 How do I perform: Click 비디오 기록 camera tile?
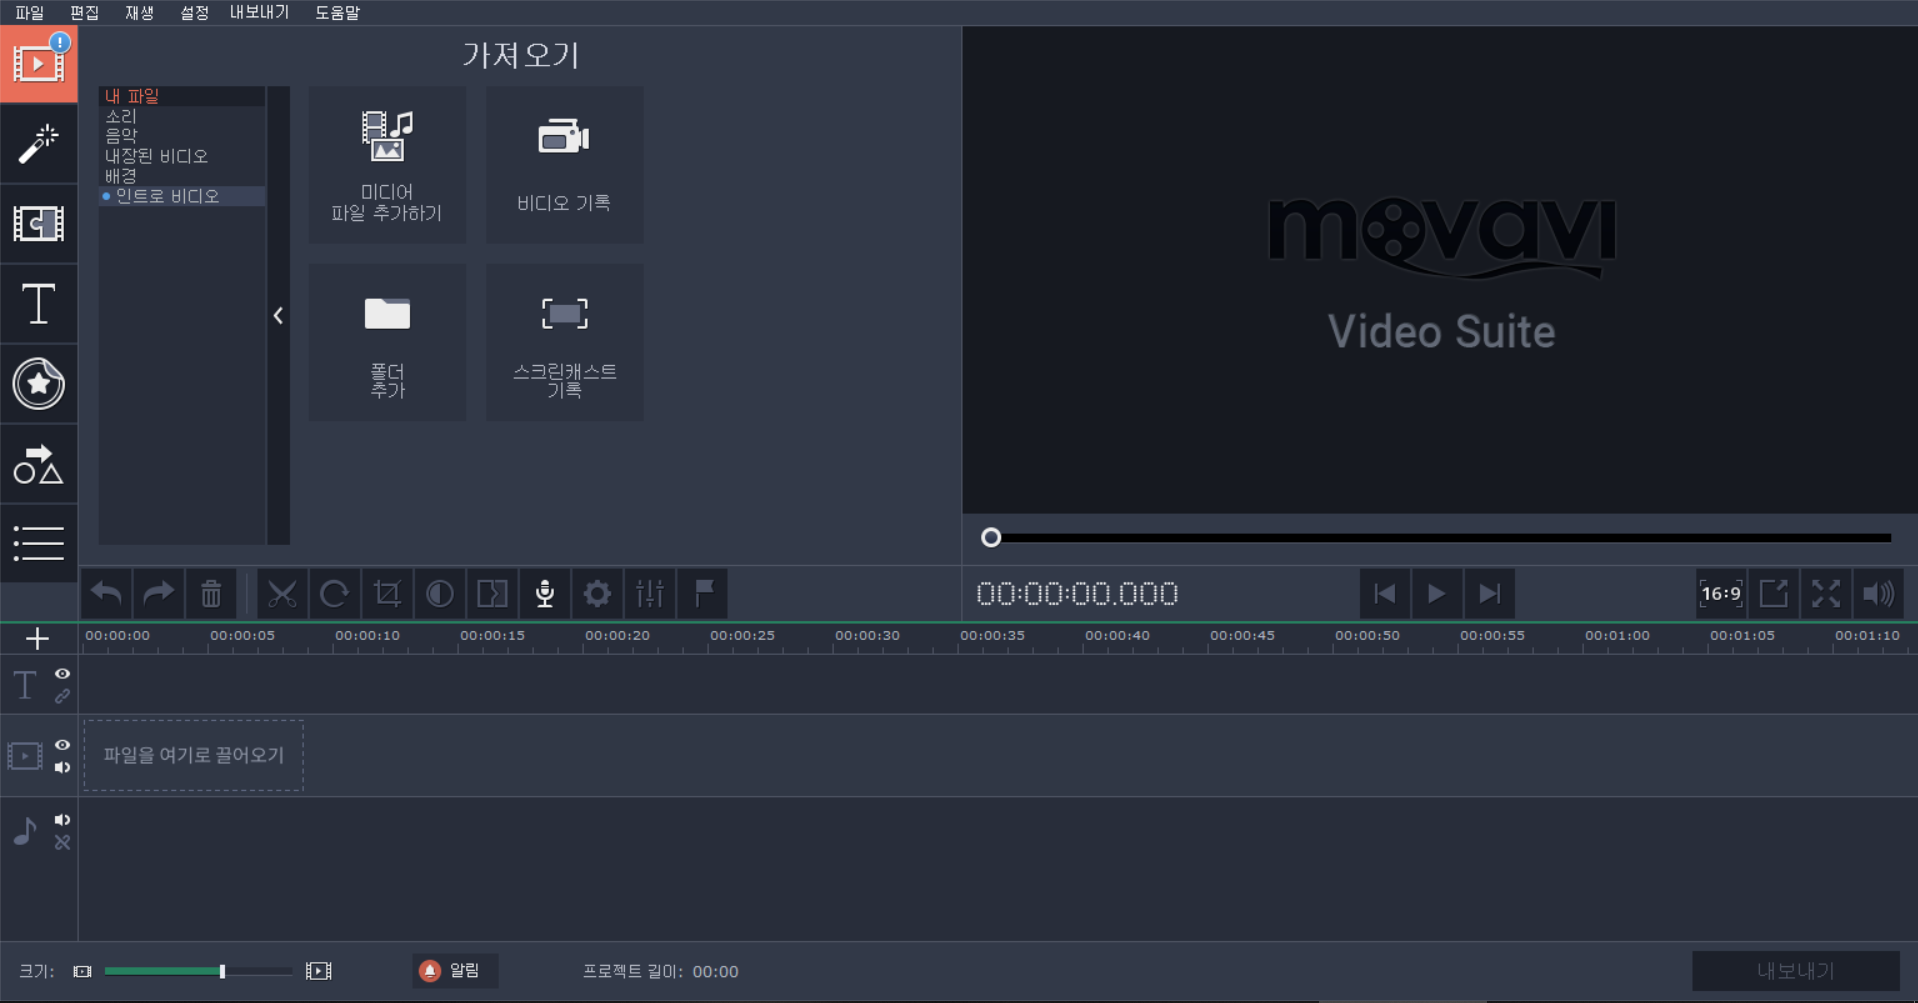coord(564,165)
